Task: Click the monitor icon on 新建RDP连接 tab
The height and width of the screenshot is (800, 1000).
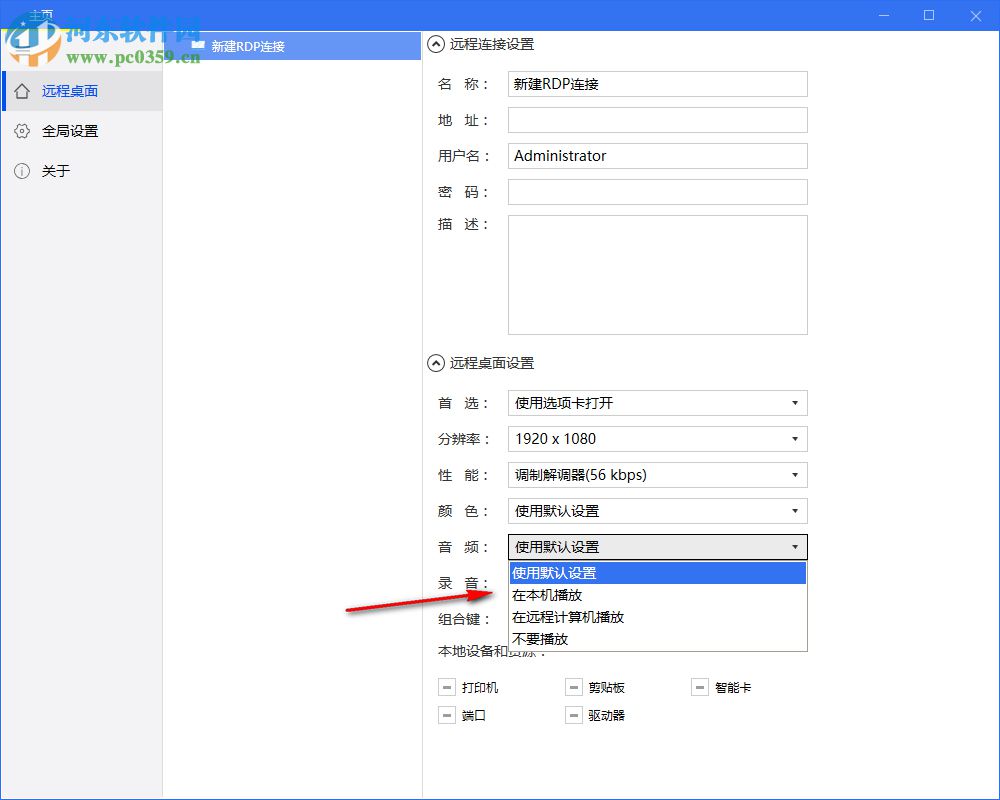Action: point(198,45)
